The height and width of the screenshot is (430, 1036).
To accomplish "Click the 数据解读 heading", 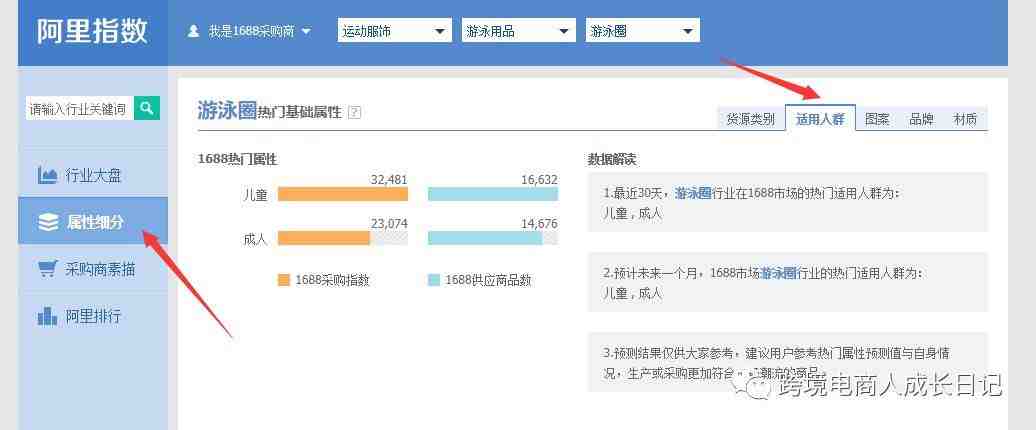I will 612,159.
